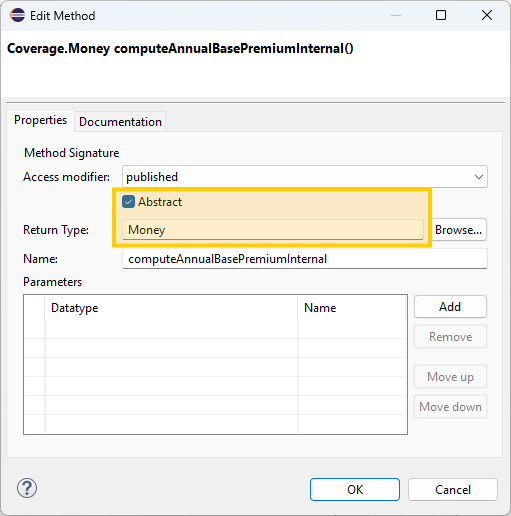Maximize the Edit Method window
This screenshot has height=516, width=511.
pyautogui.click(x=441, y=15)
